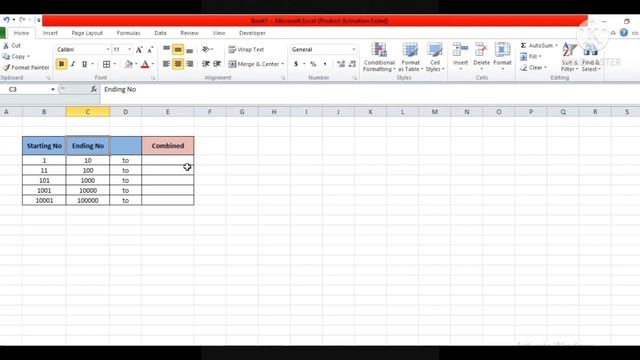640x360 pixels.
Task: Click Wrap Text
Action: point(246,49)
